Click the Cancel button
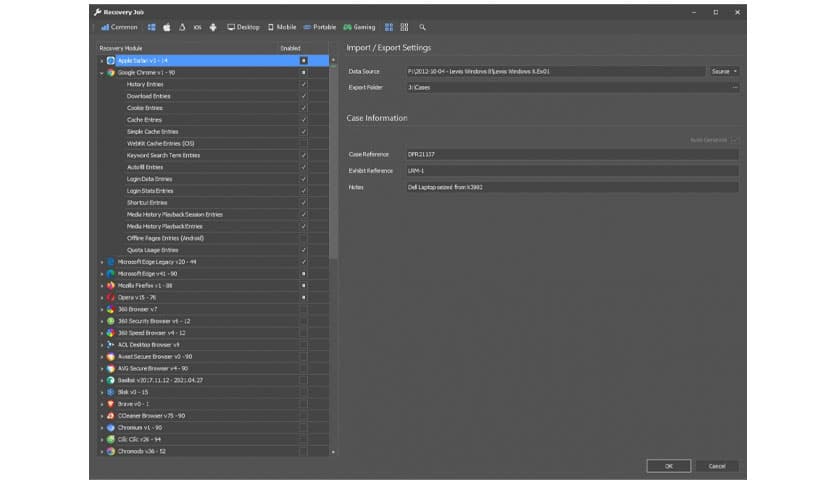Screen dimensions: 836x484 717,466
